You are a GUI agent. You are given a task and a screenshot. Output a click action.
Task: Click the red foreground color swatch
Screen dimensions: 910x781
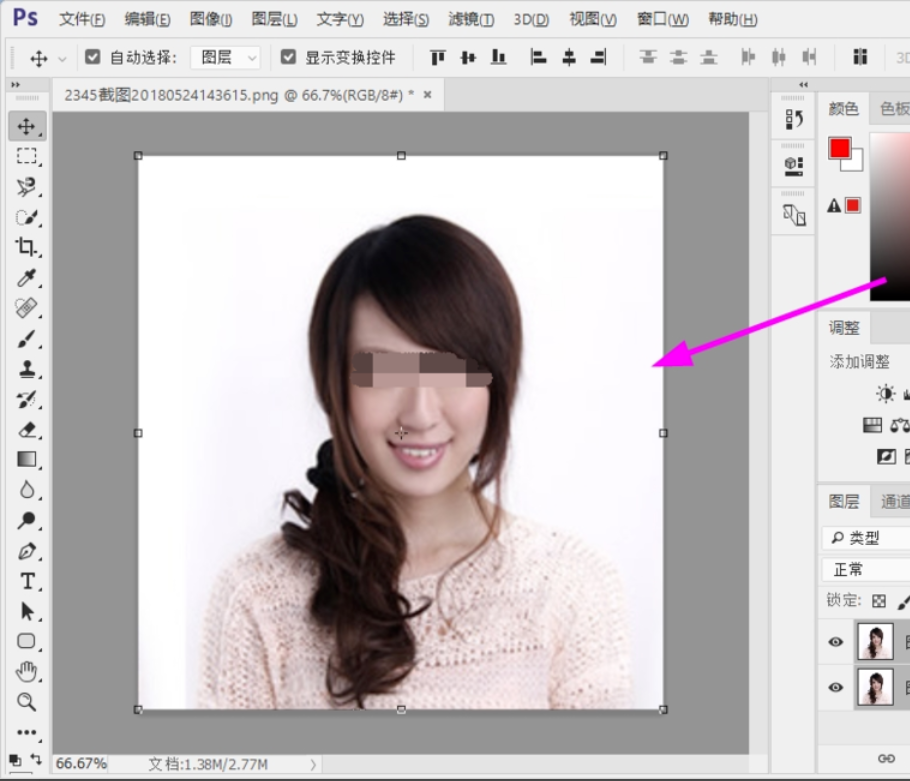click(840, 149)
